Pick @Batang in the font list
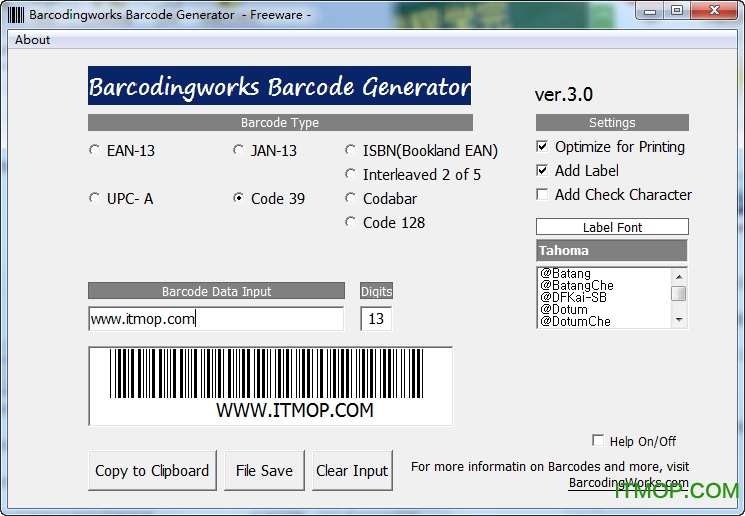 tap(565, 273)
